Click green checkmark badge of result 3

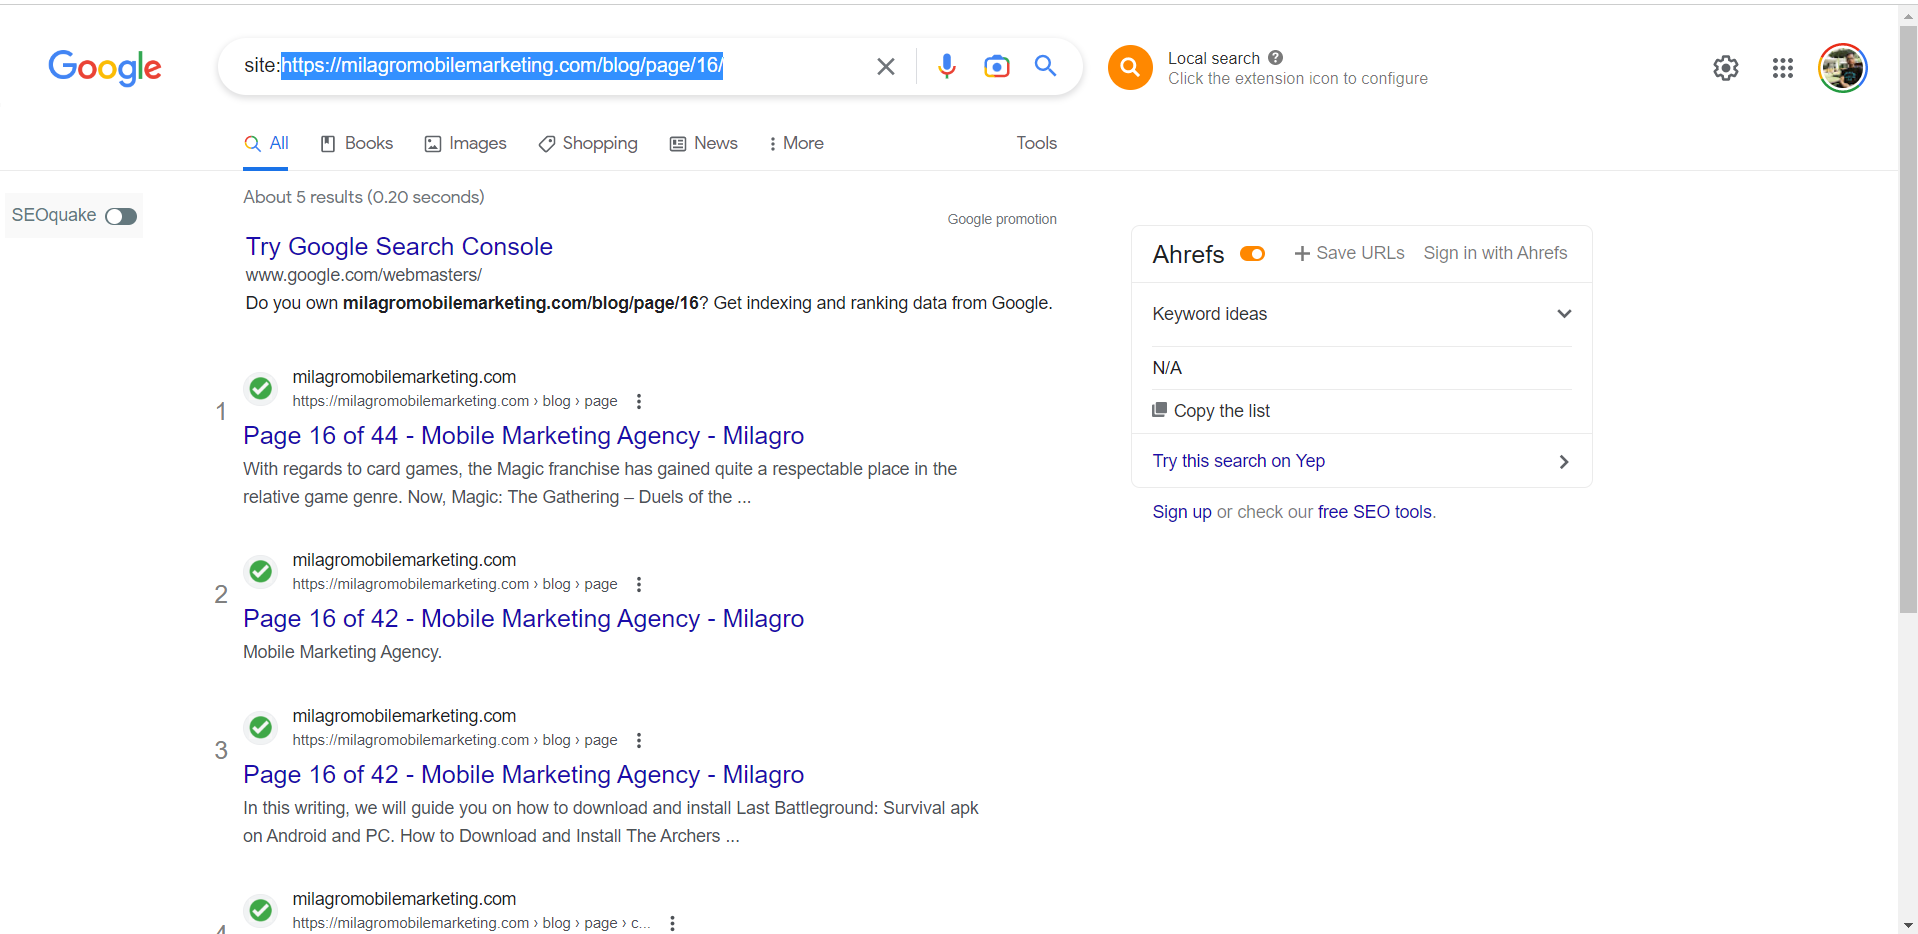click(261, 727)
